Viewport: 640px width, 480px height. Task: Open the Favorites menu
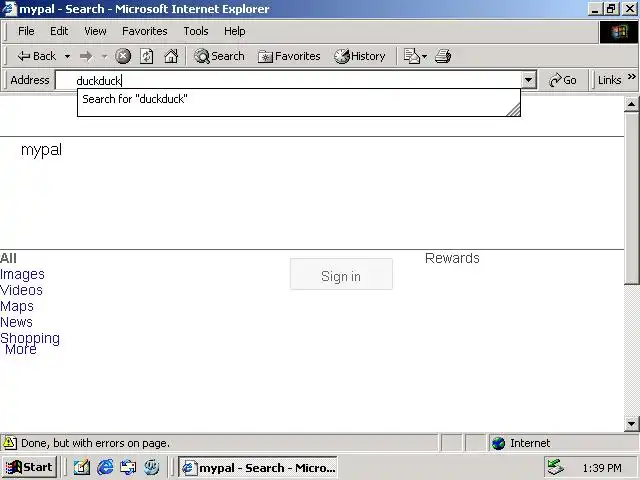point(144,31)
